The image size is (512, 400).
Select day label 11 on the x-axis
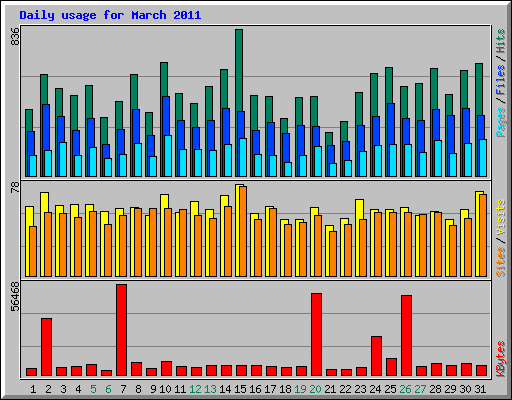(180, 389)
